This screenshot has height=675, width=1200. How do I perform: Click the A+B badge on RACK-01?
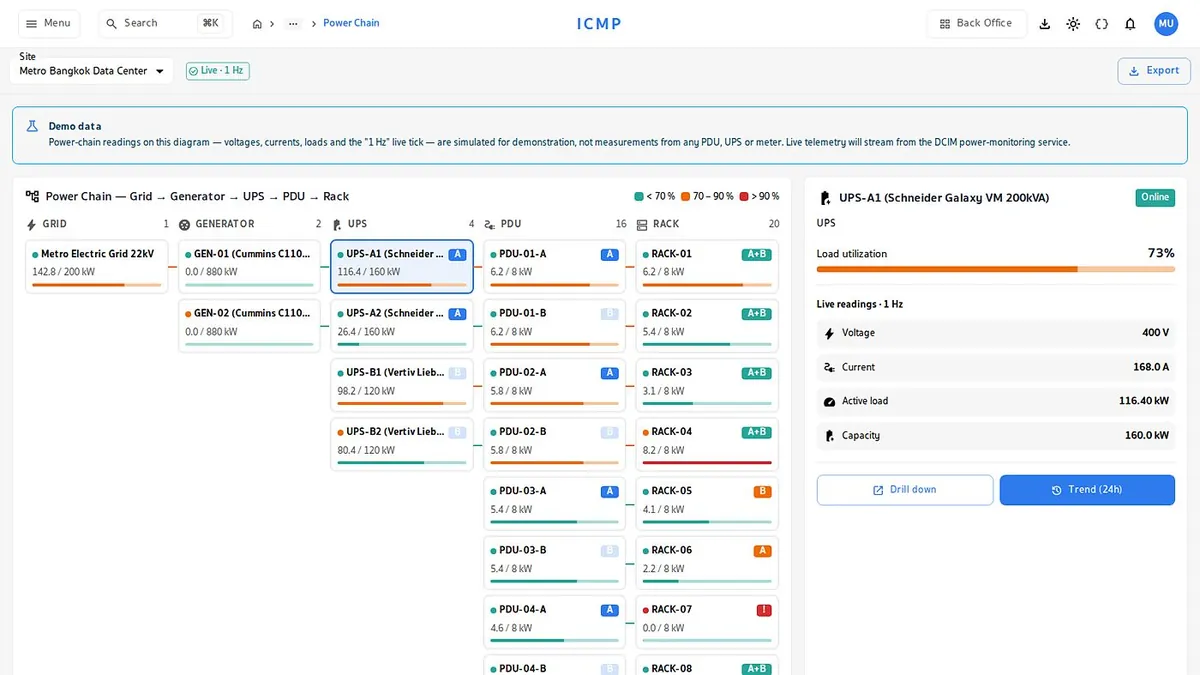(757, 254)
